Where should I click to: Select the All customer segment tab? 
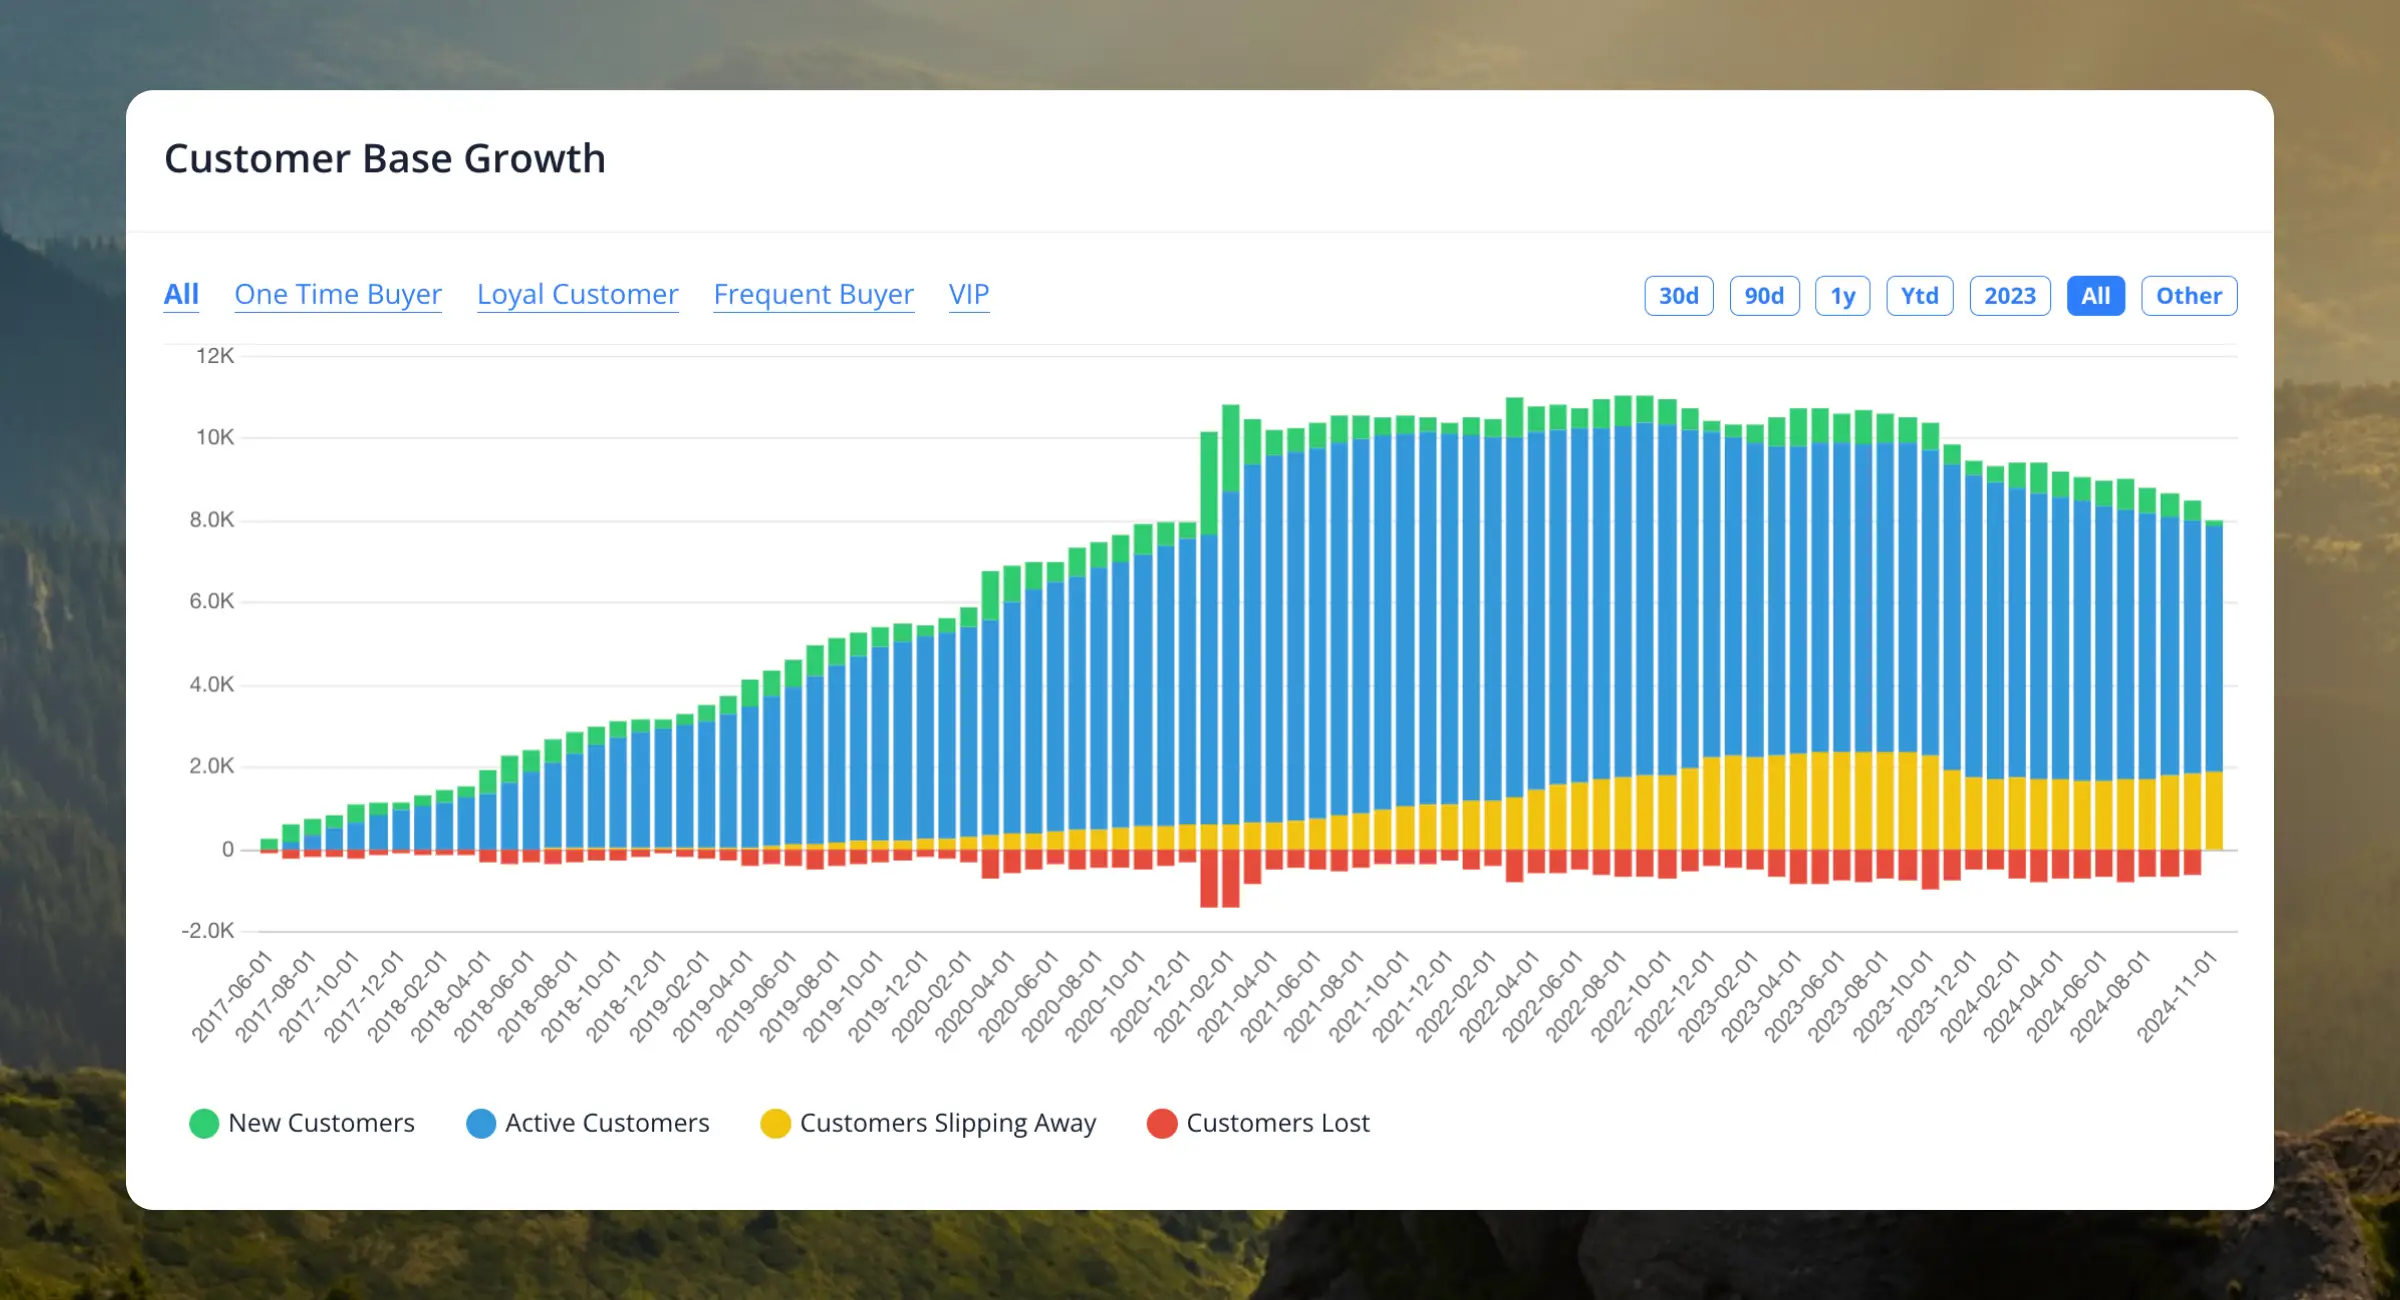click(181, 294)
